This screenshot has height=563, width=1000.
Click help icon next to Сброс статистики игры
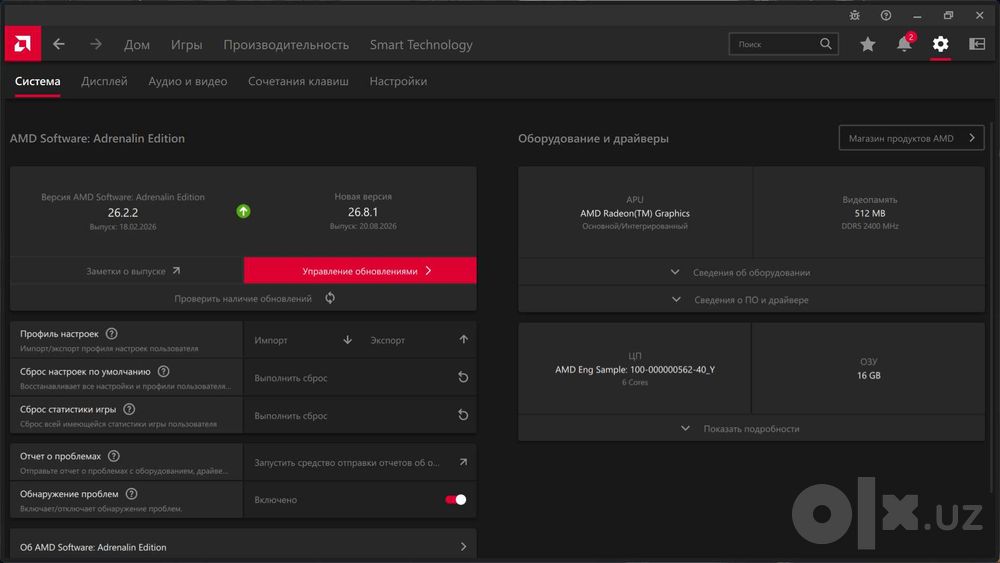[129, 409]
